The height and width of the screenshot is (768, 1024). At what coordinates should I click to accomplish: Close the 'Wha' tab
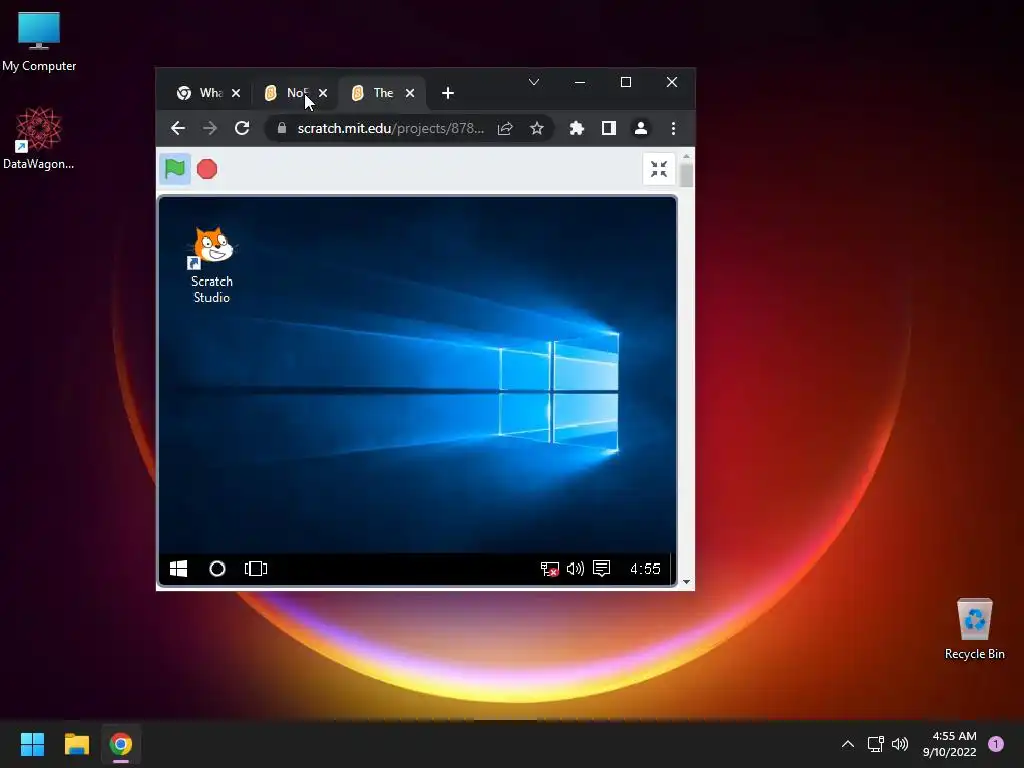pyautogui.click(x=236, y=93)
